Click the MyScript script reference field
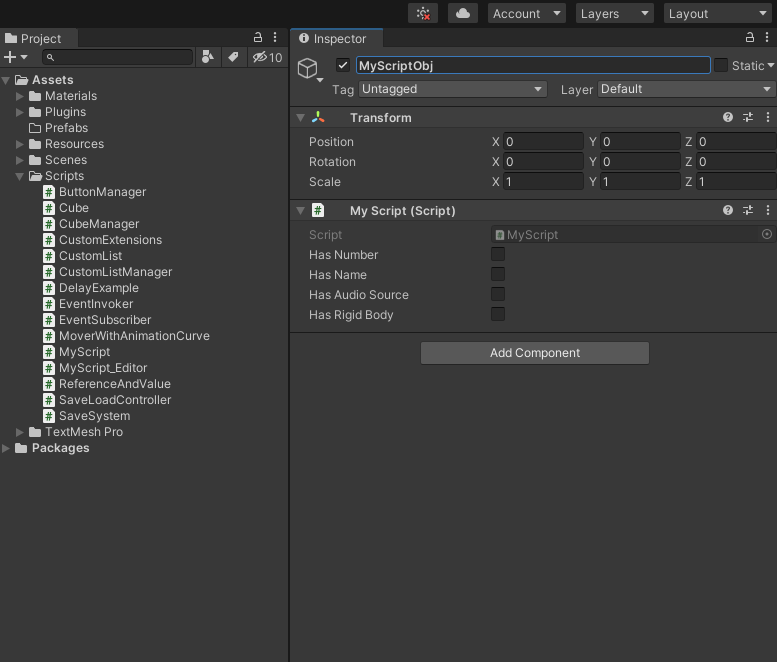This screenshot has height=662, width=777. click(626, 234)
